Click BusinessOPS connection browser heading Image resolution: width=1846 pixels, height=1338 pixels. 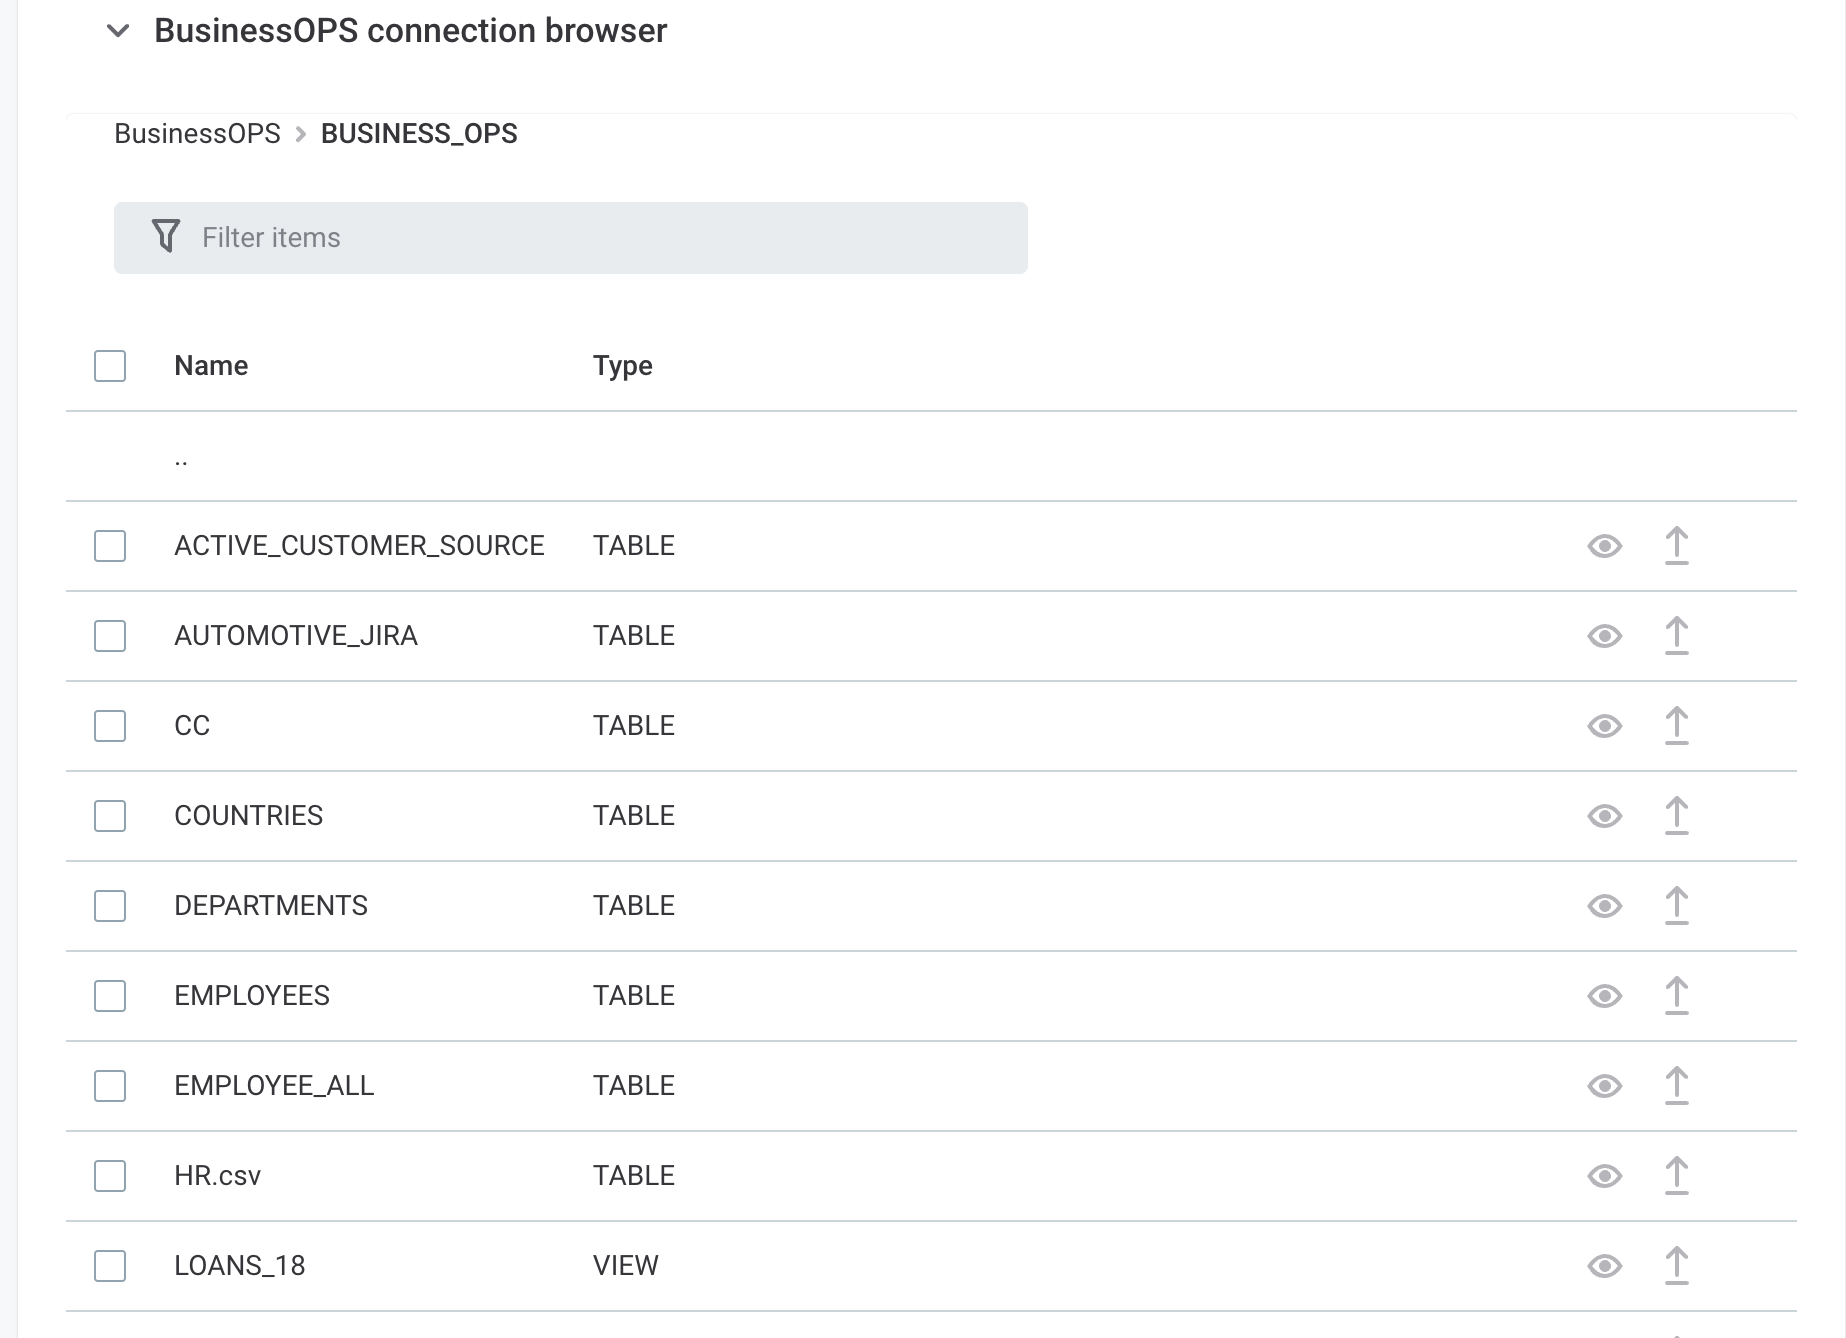[x=410, y=31]
